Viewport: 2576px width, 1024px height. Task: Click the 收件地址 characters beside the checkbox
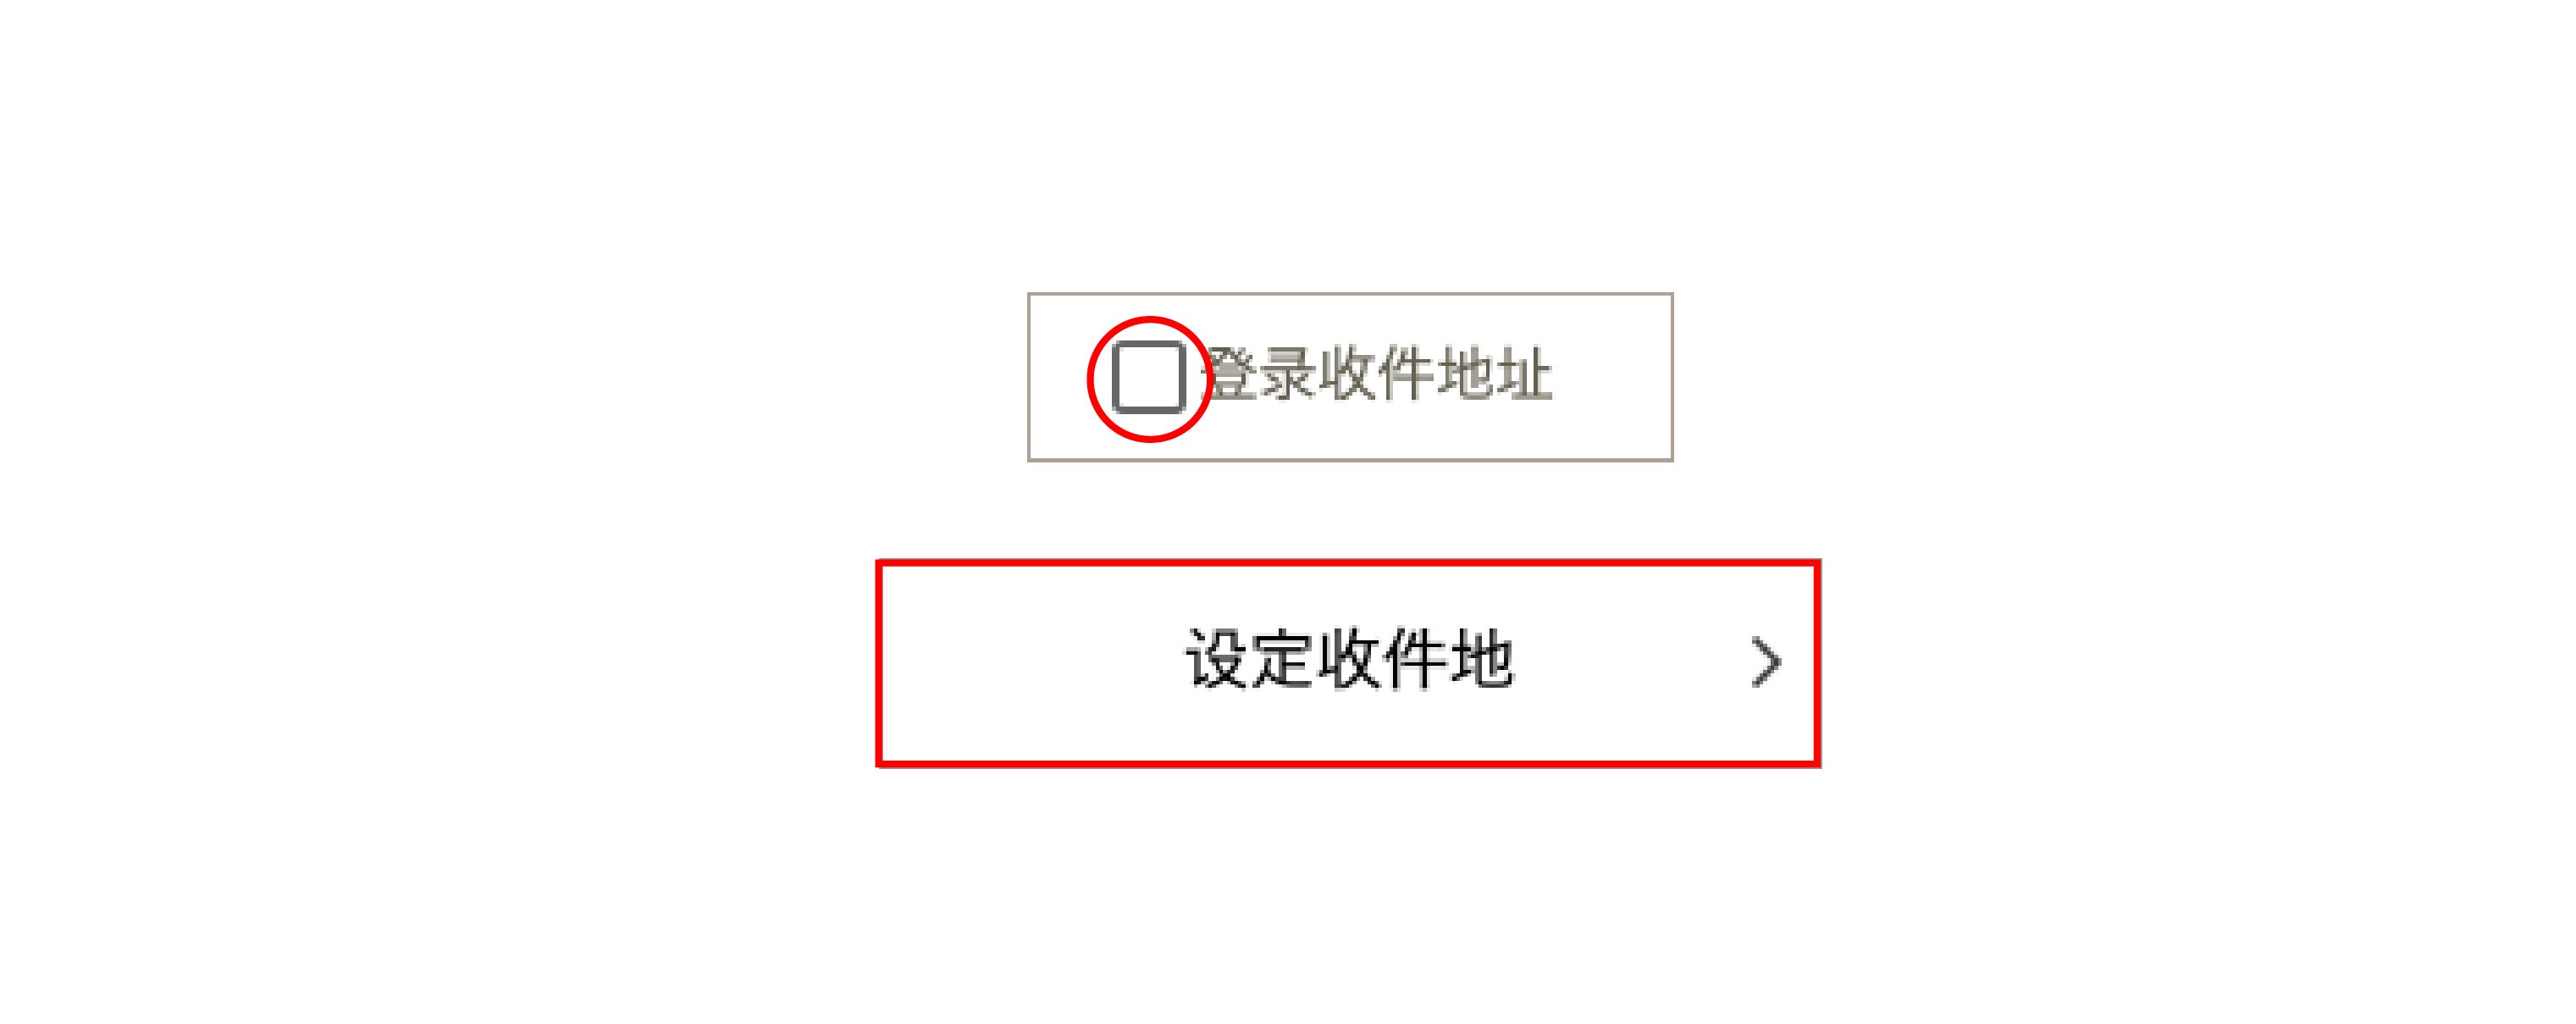click(x=1435, y=375)
